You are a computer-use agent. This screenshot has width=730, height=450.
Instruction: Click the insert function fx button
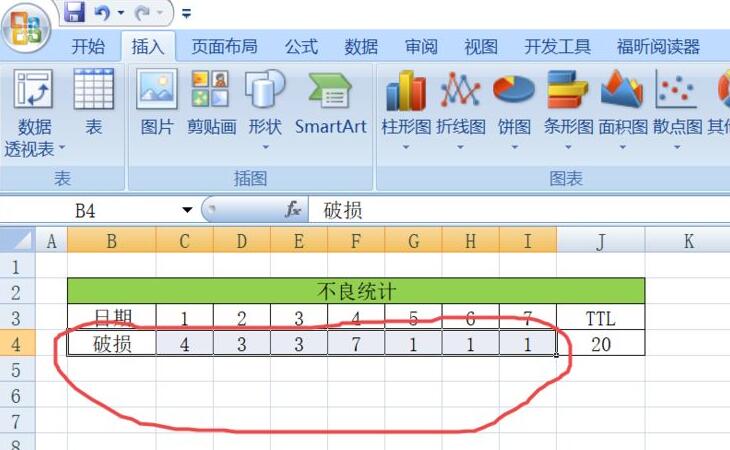(293, 210)
